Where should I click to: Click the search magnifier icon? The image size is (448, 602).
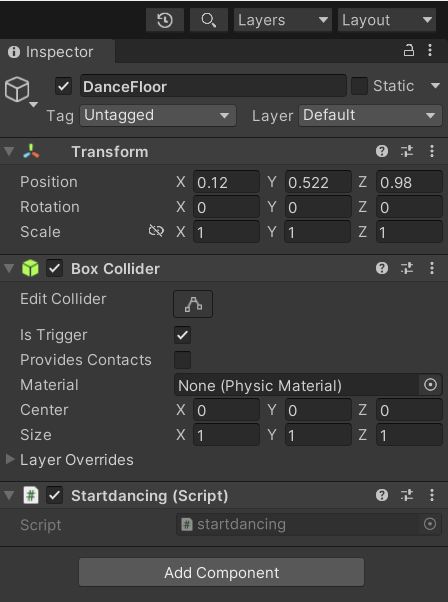[x=208, y=20]
